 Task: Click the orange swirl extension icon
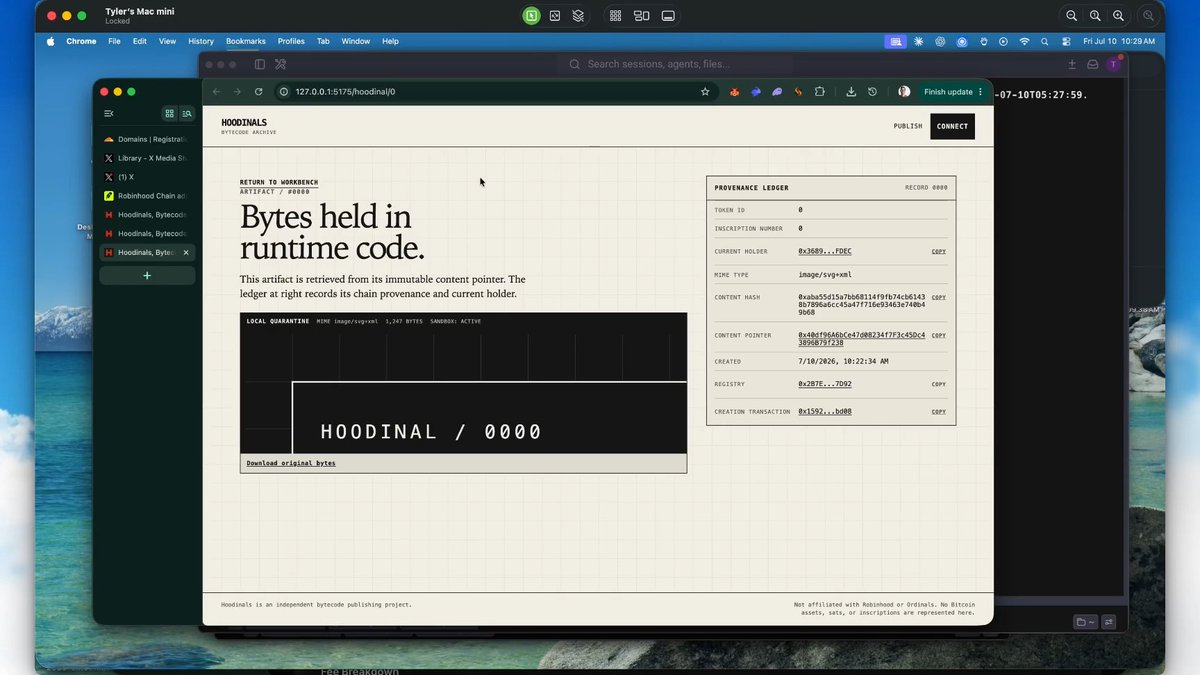[x=798, y=91]
